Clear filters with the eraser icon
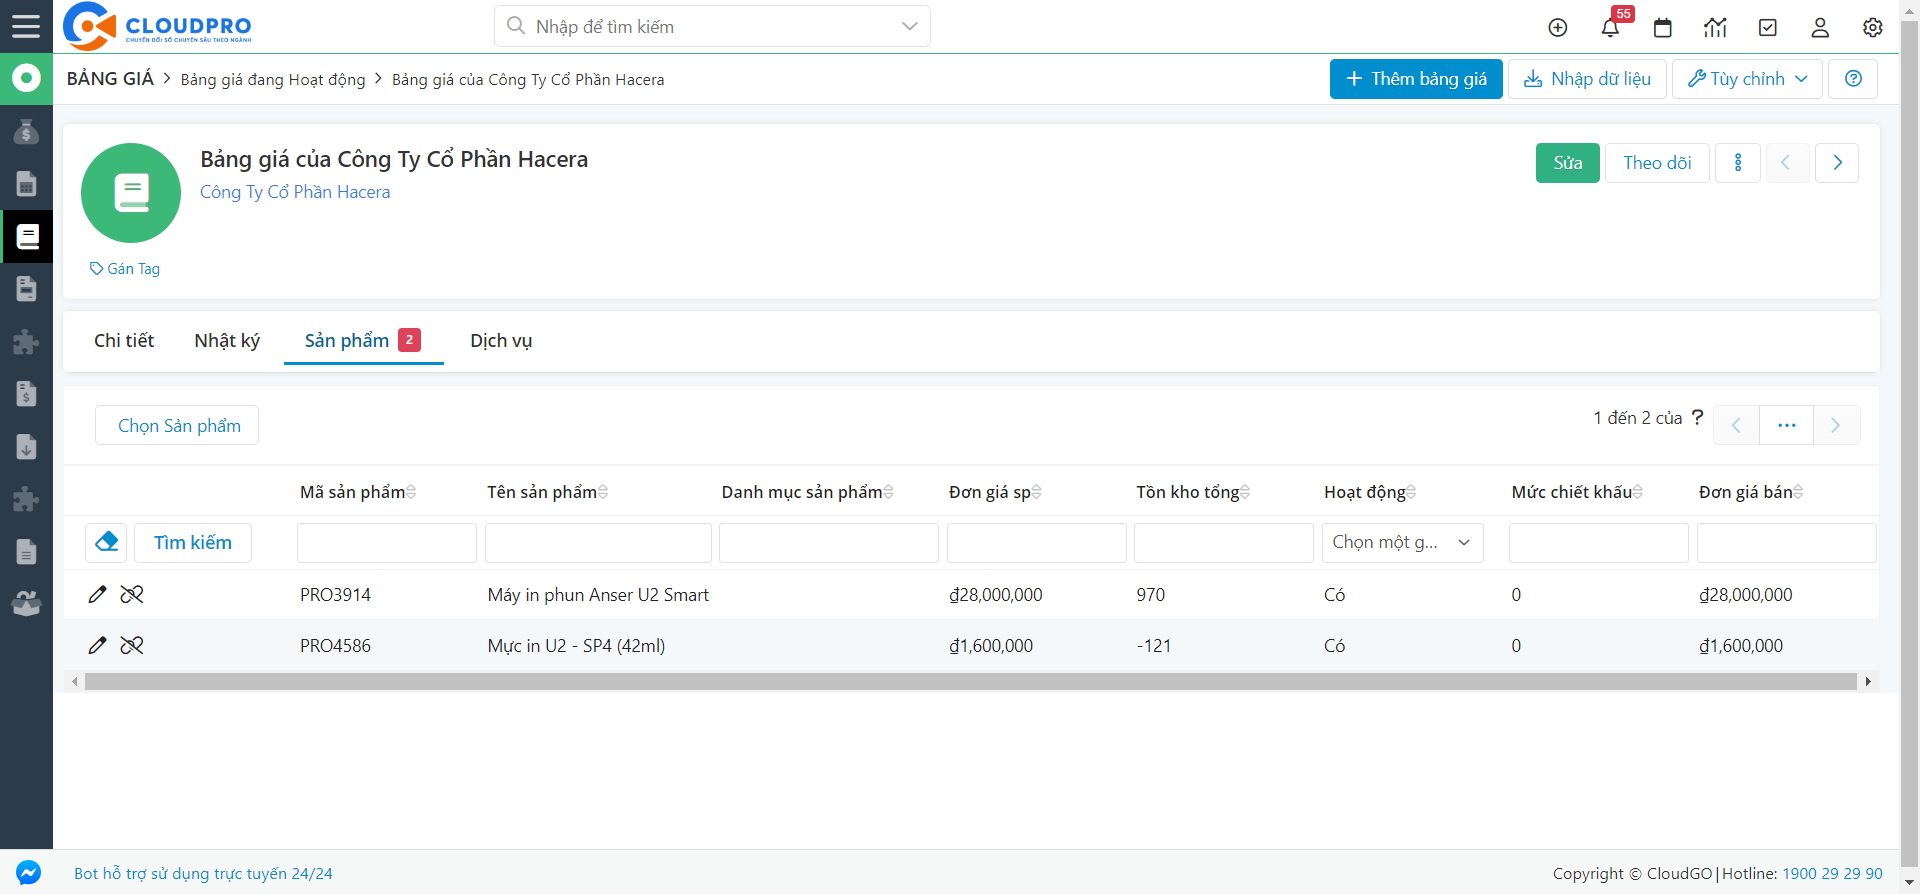This screenshot has height=894, width=1920. click(x=106, y=542)
